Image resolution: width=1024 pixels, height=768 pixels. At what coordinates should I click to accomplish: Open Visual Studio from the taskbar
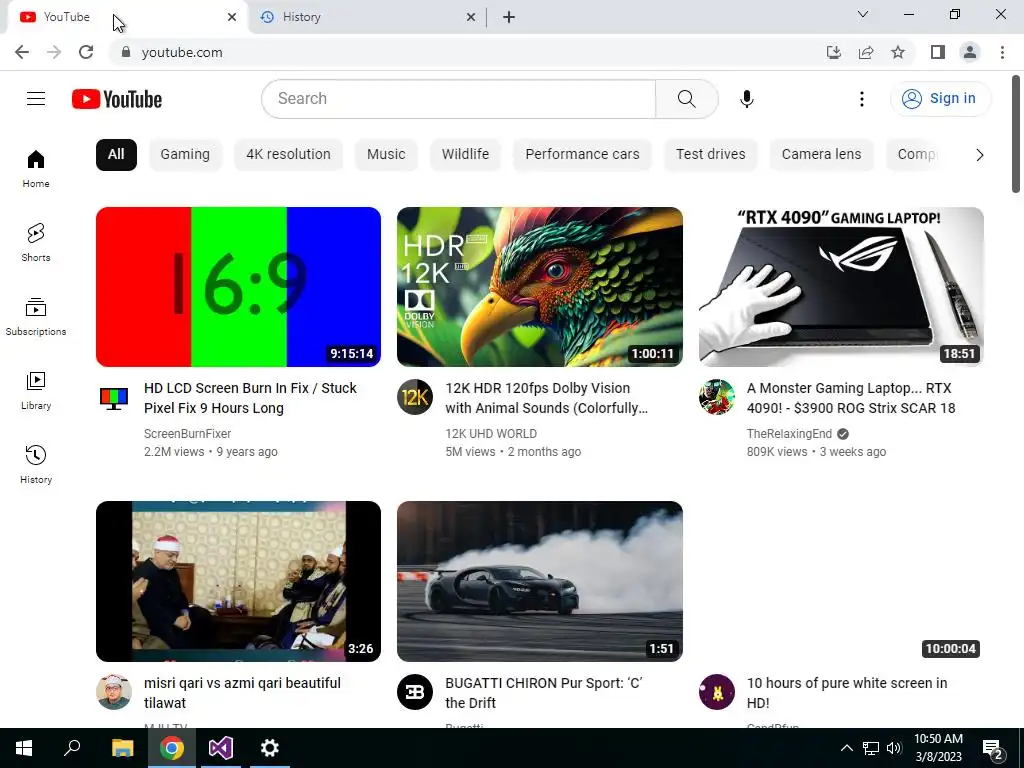click(221, 748)
